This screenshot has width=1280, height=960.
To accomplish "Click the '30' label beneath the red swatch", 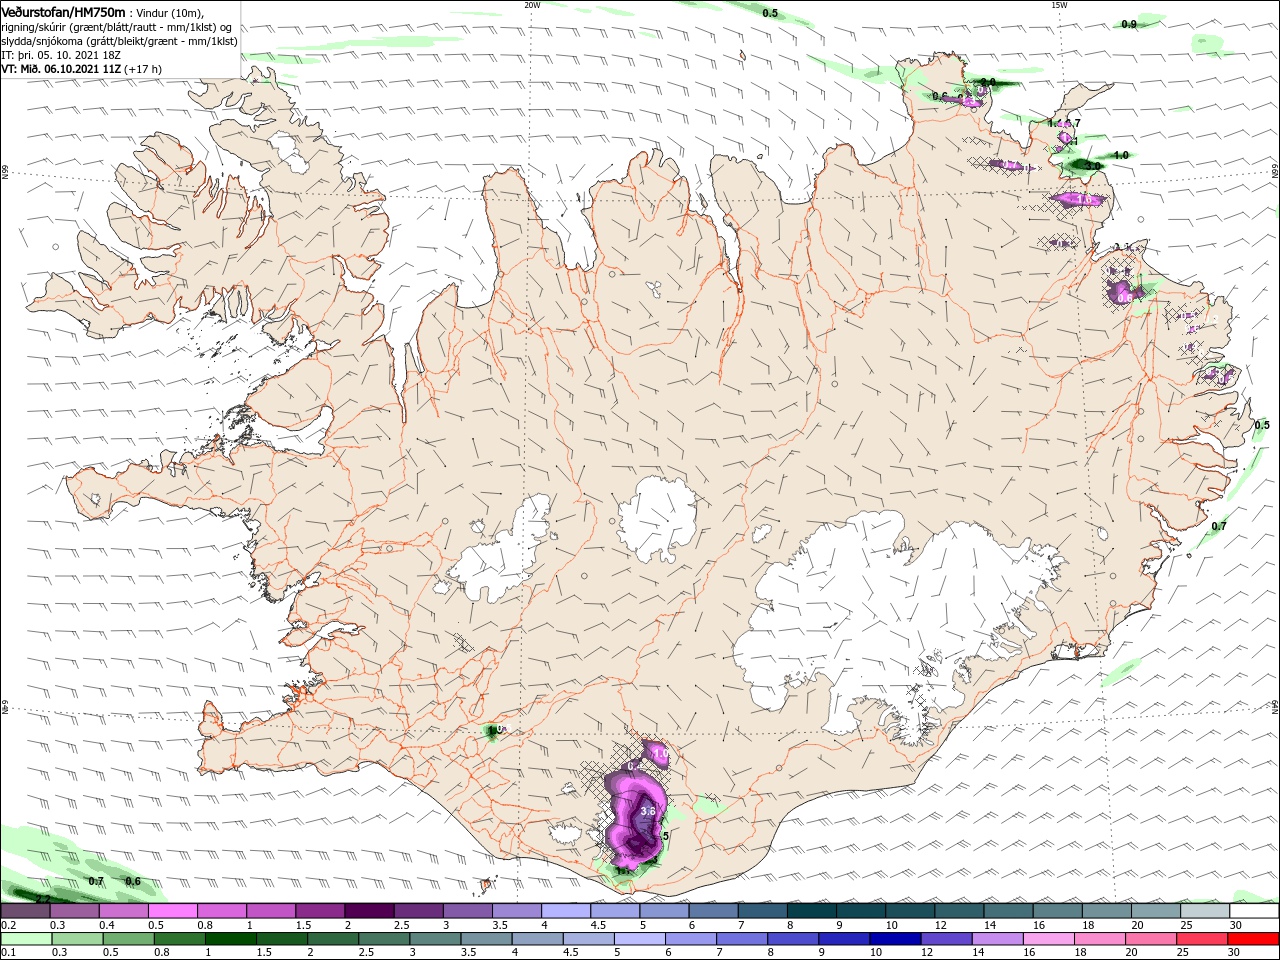I will pos(1233,952).
